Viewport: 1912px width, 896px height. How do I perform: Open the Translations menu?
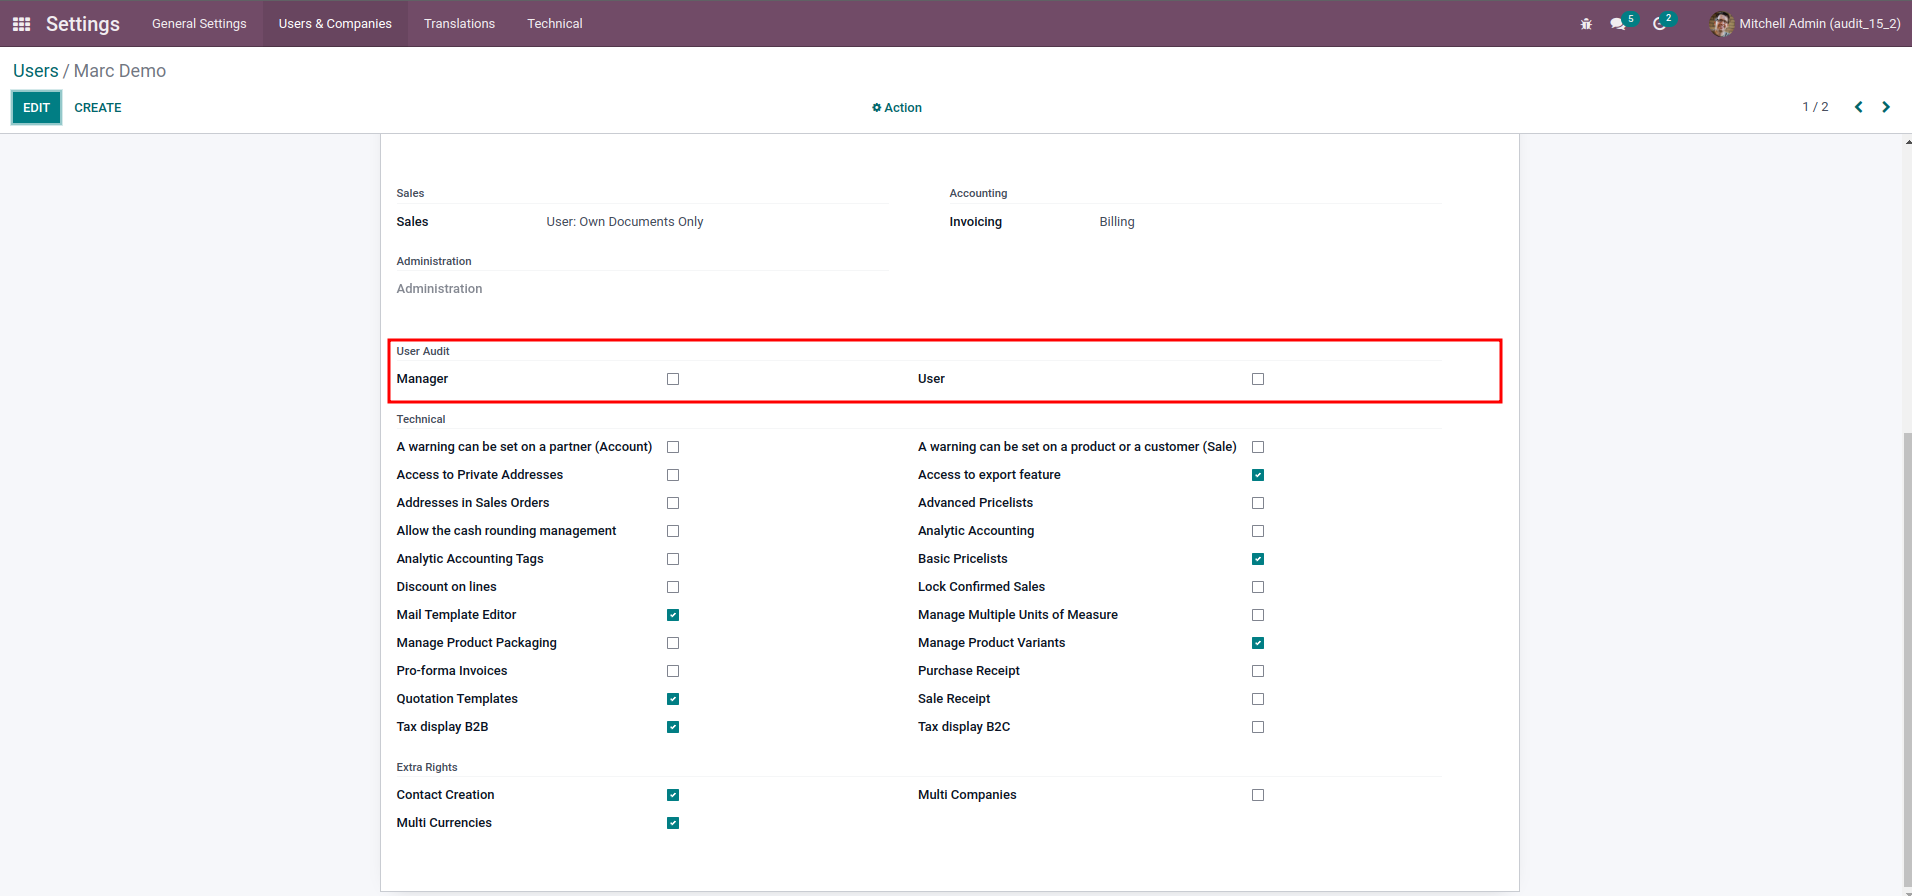click(x=459, y=24)
